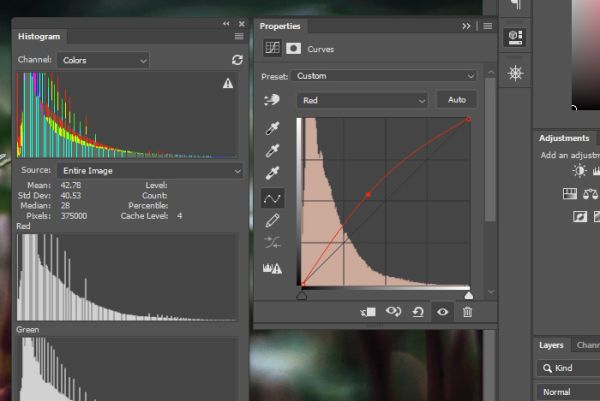Open the layer filter Kind dropdown
Image resolution: width=600 pixels, height=401 pixels.
point(568,368)
